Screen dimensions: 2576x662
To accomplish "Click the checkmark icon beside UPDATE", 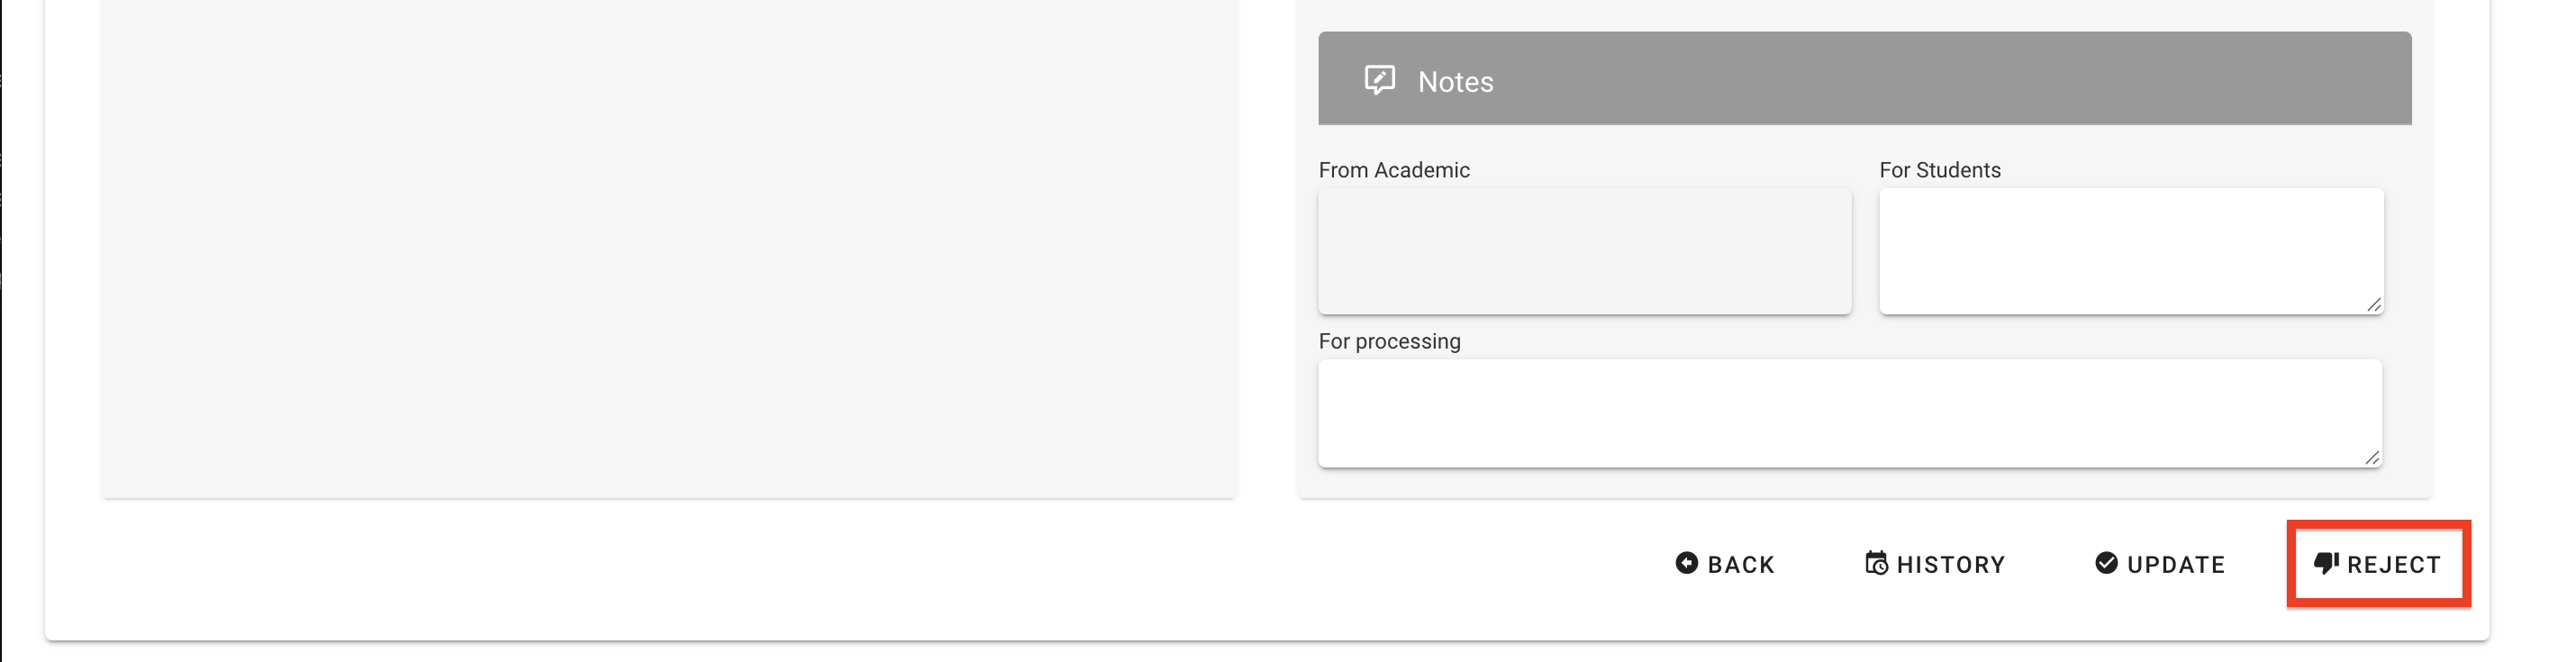I will click(2105, 563).
